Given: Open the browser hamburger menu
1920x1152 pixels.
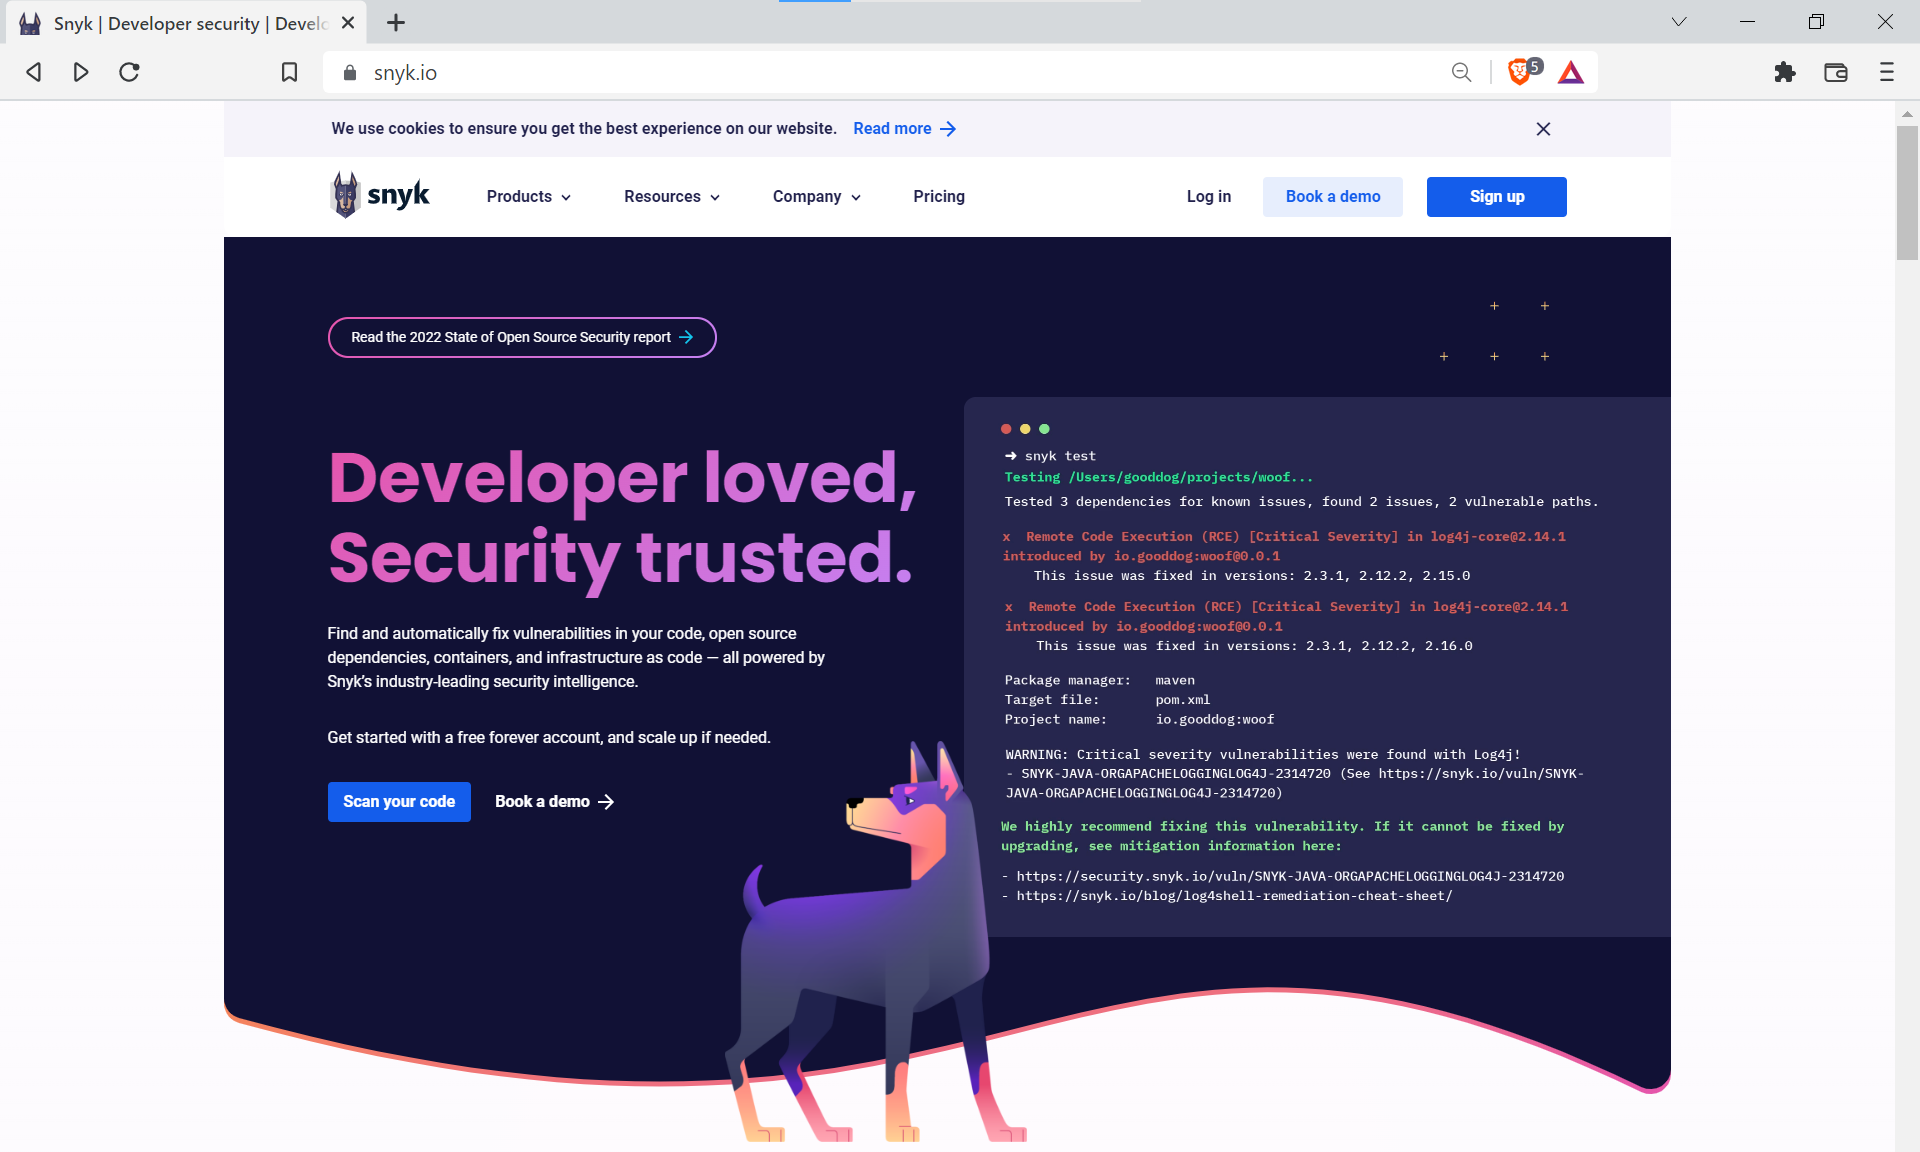Looking at the screenshot, I should [1886, 72].
